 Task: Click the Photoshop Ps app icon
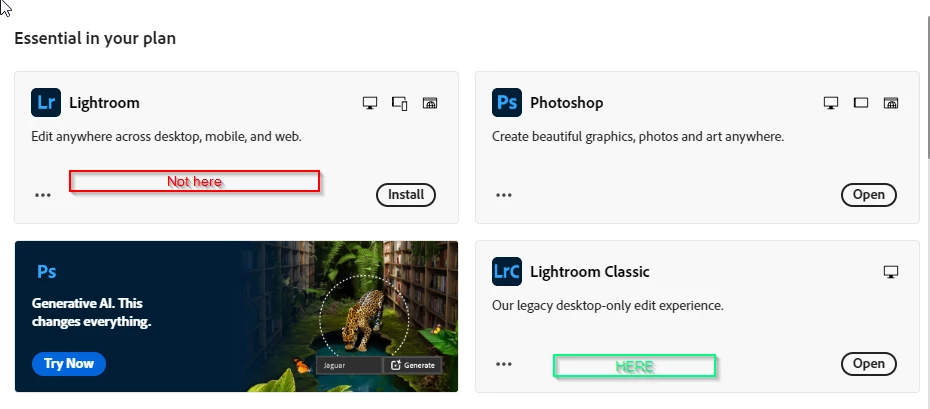pos(507,103)
